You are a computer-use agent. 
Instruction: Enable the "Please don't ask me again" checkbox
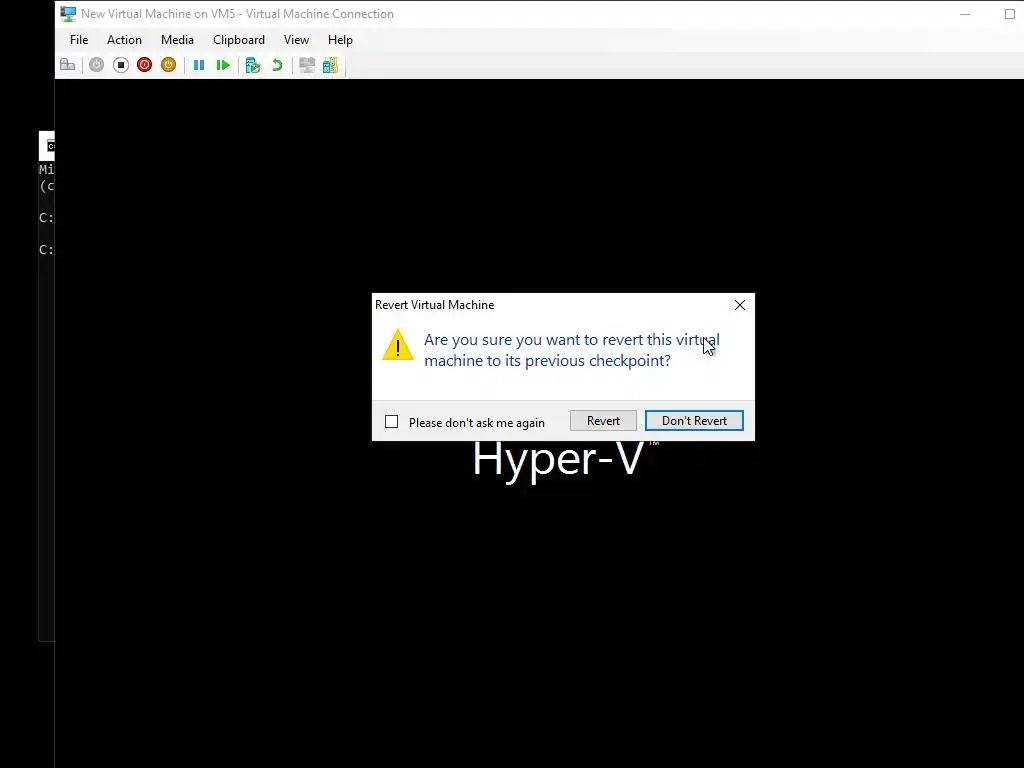point(391,422)
